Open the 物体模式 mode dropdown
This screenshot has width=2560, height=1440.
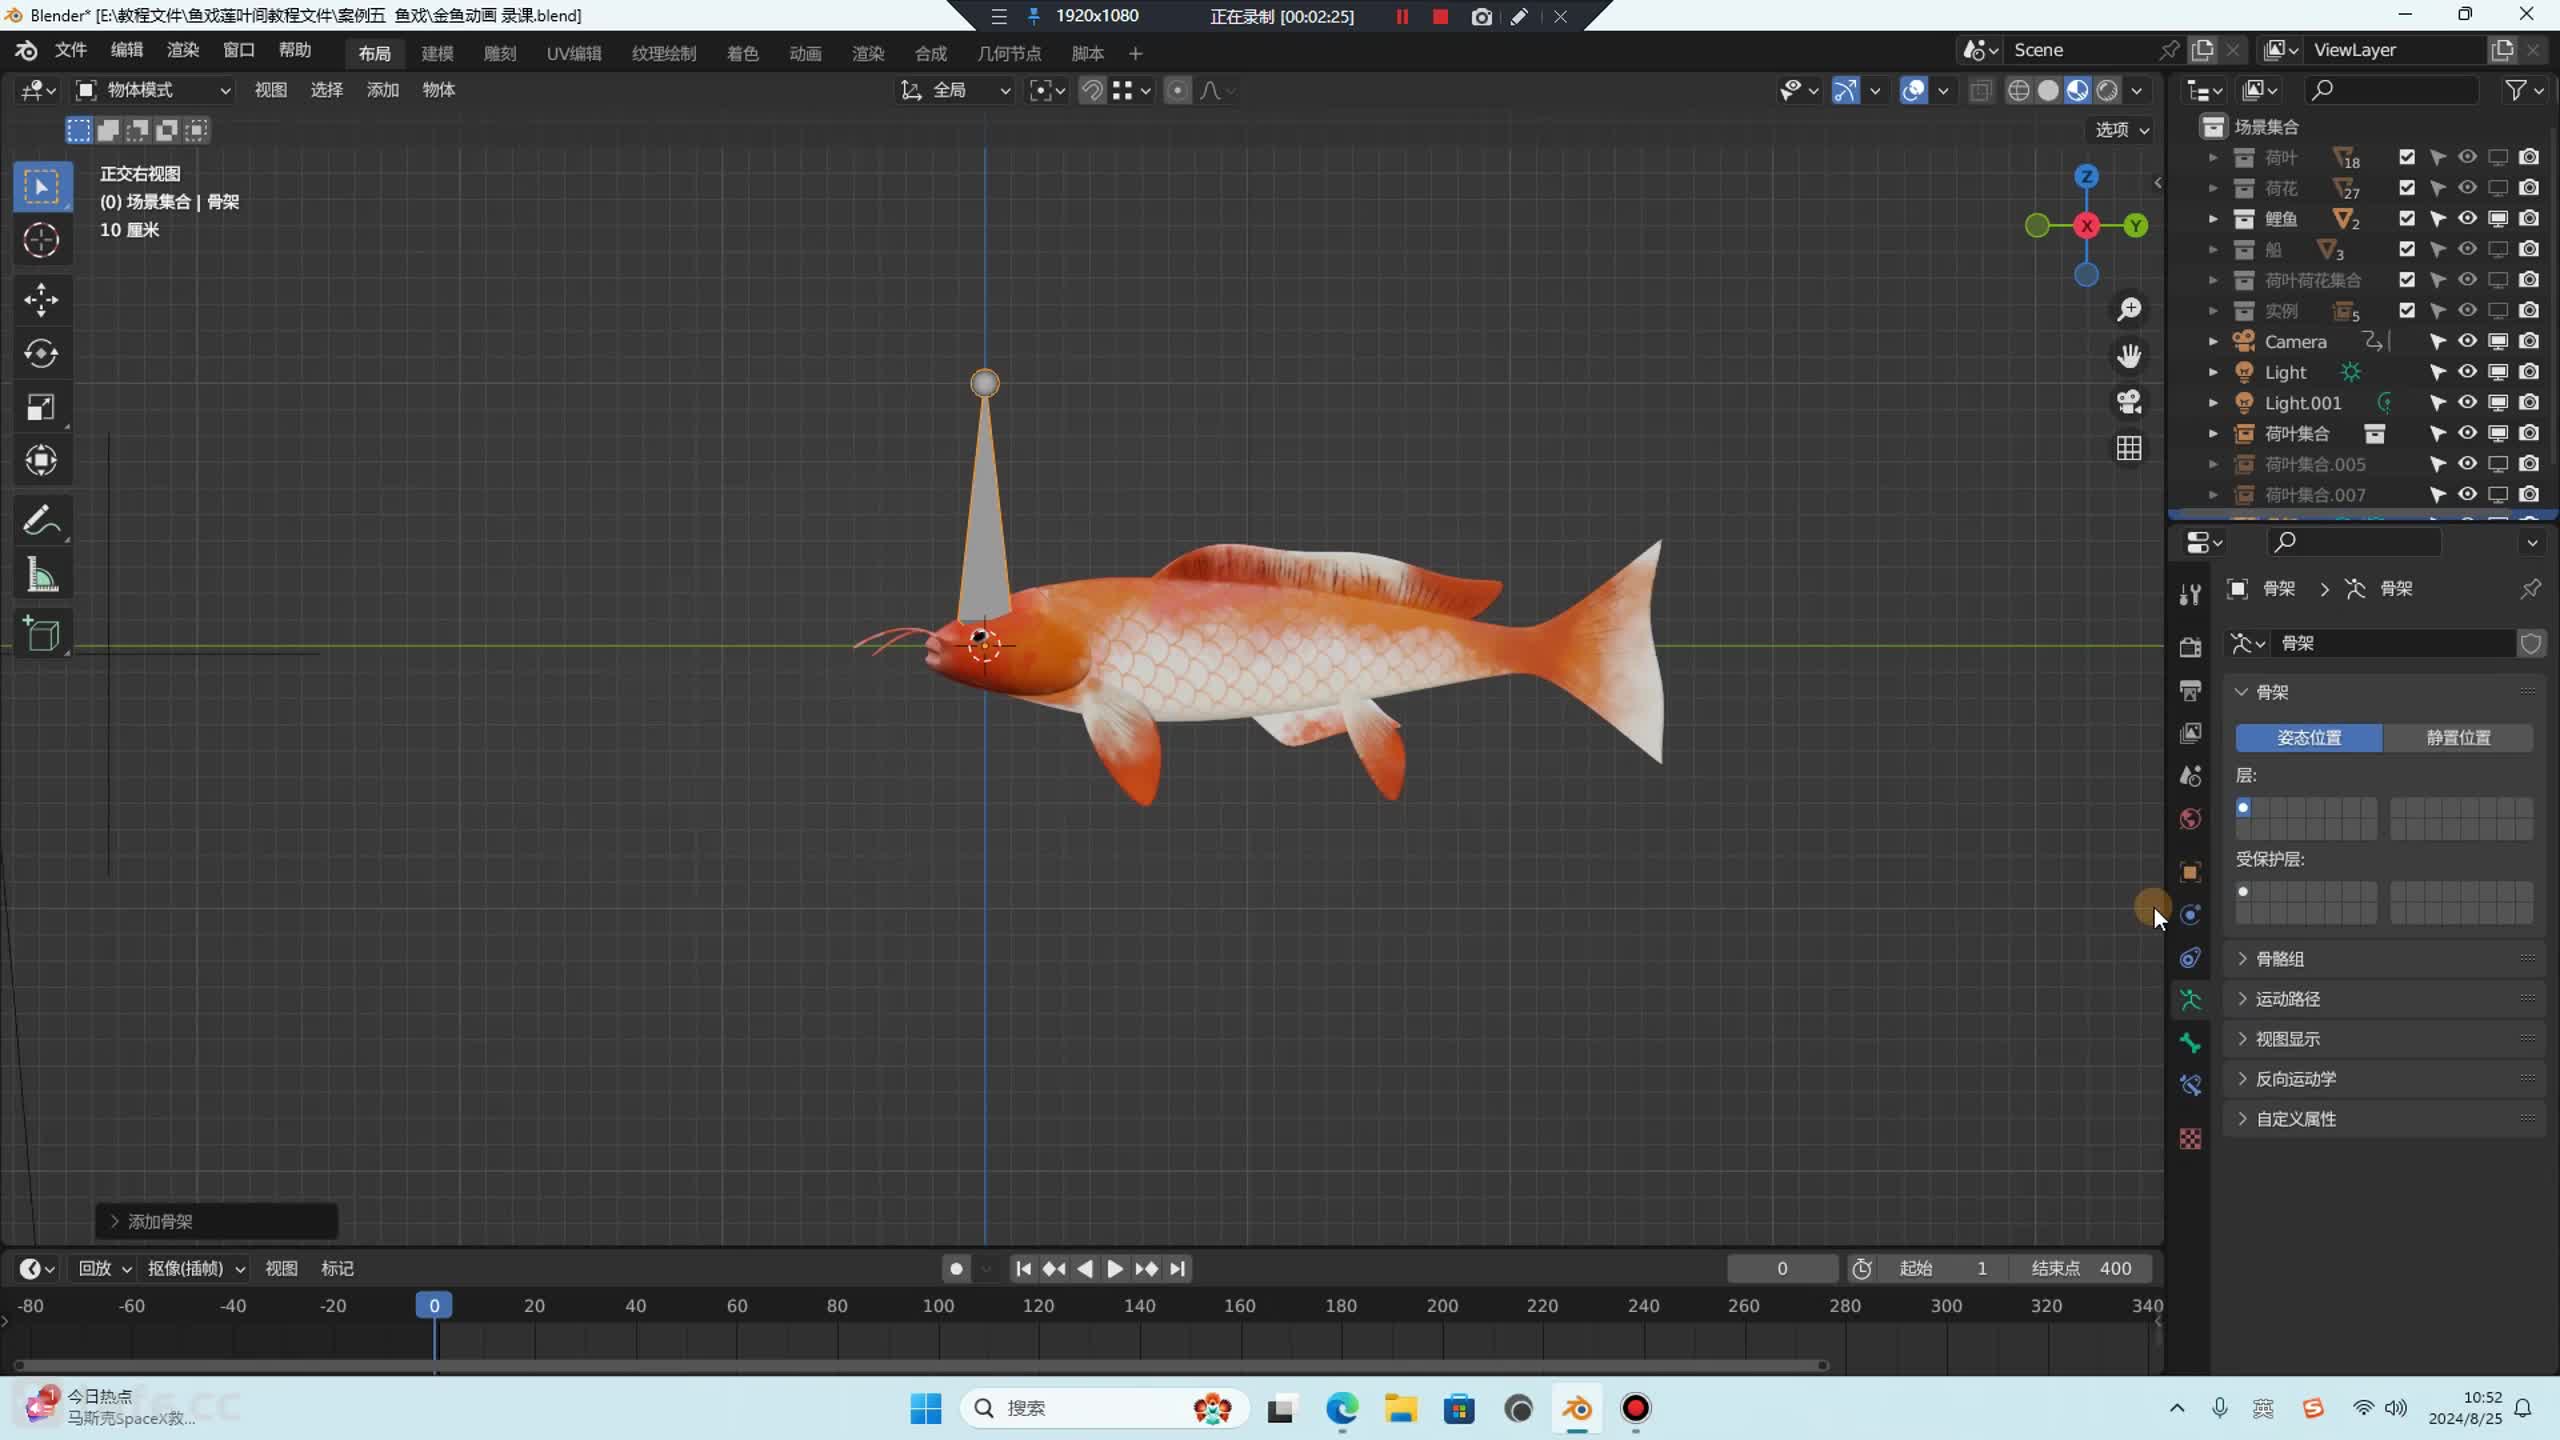154,90
